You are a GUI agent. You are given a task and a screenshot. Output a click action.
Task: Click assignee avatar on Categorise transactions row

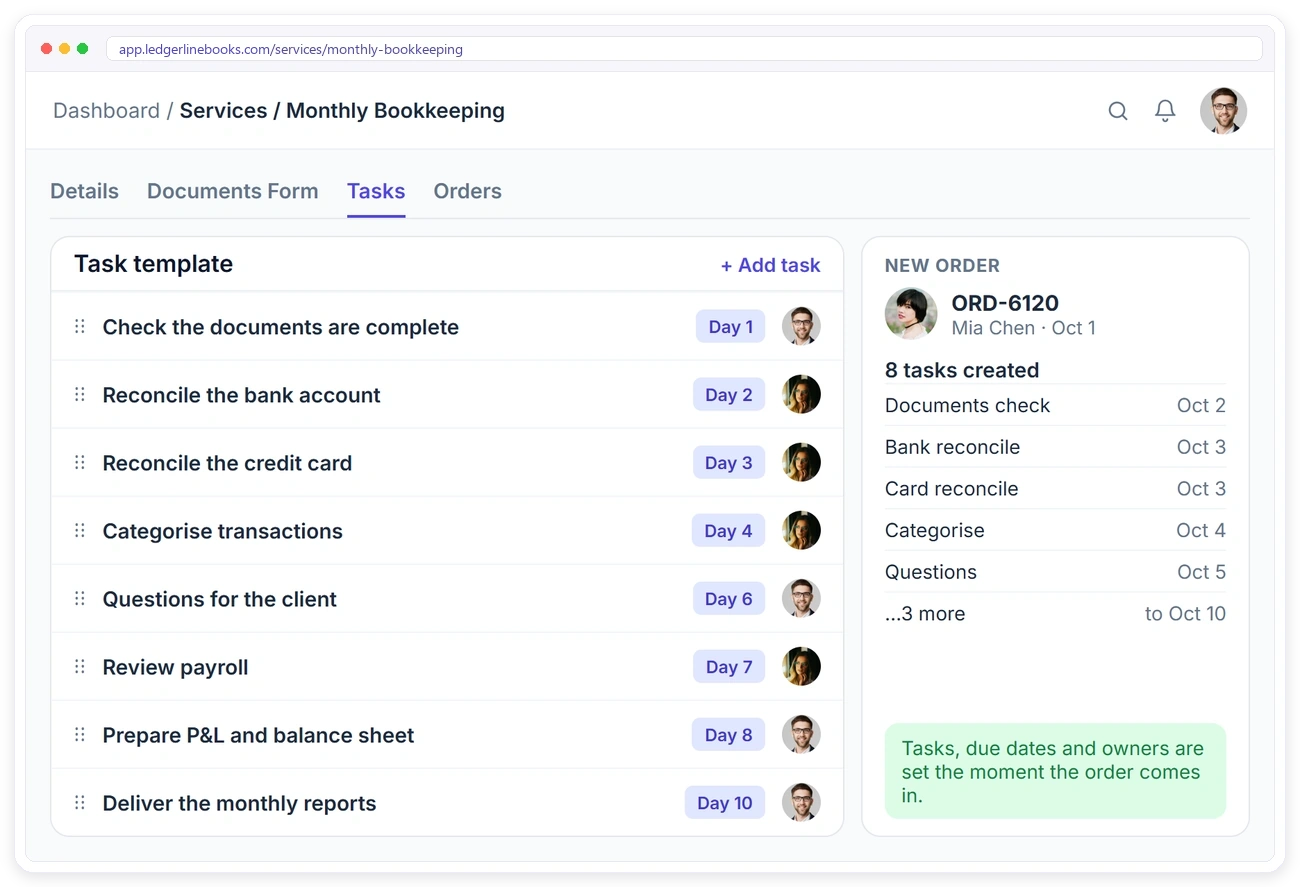801,531
